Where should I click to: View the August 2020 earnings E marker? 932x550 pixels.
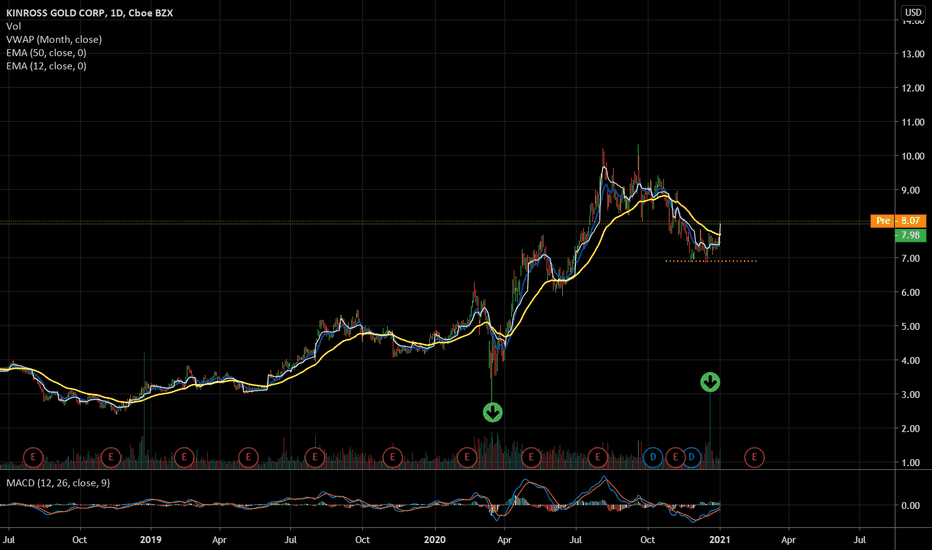(597, 457)
